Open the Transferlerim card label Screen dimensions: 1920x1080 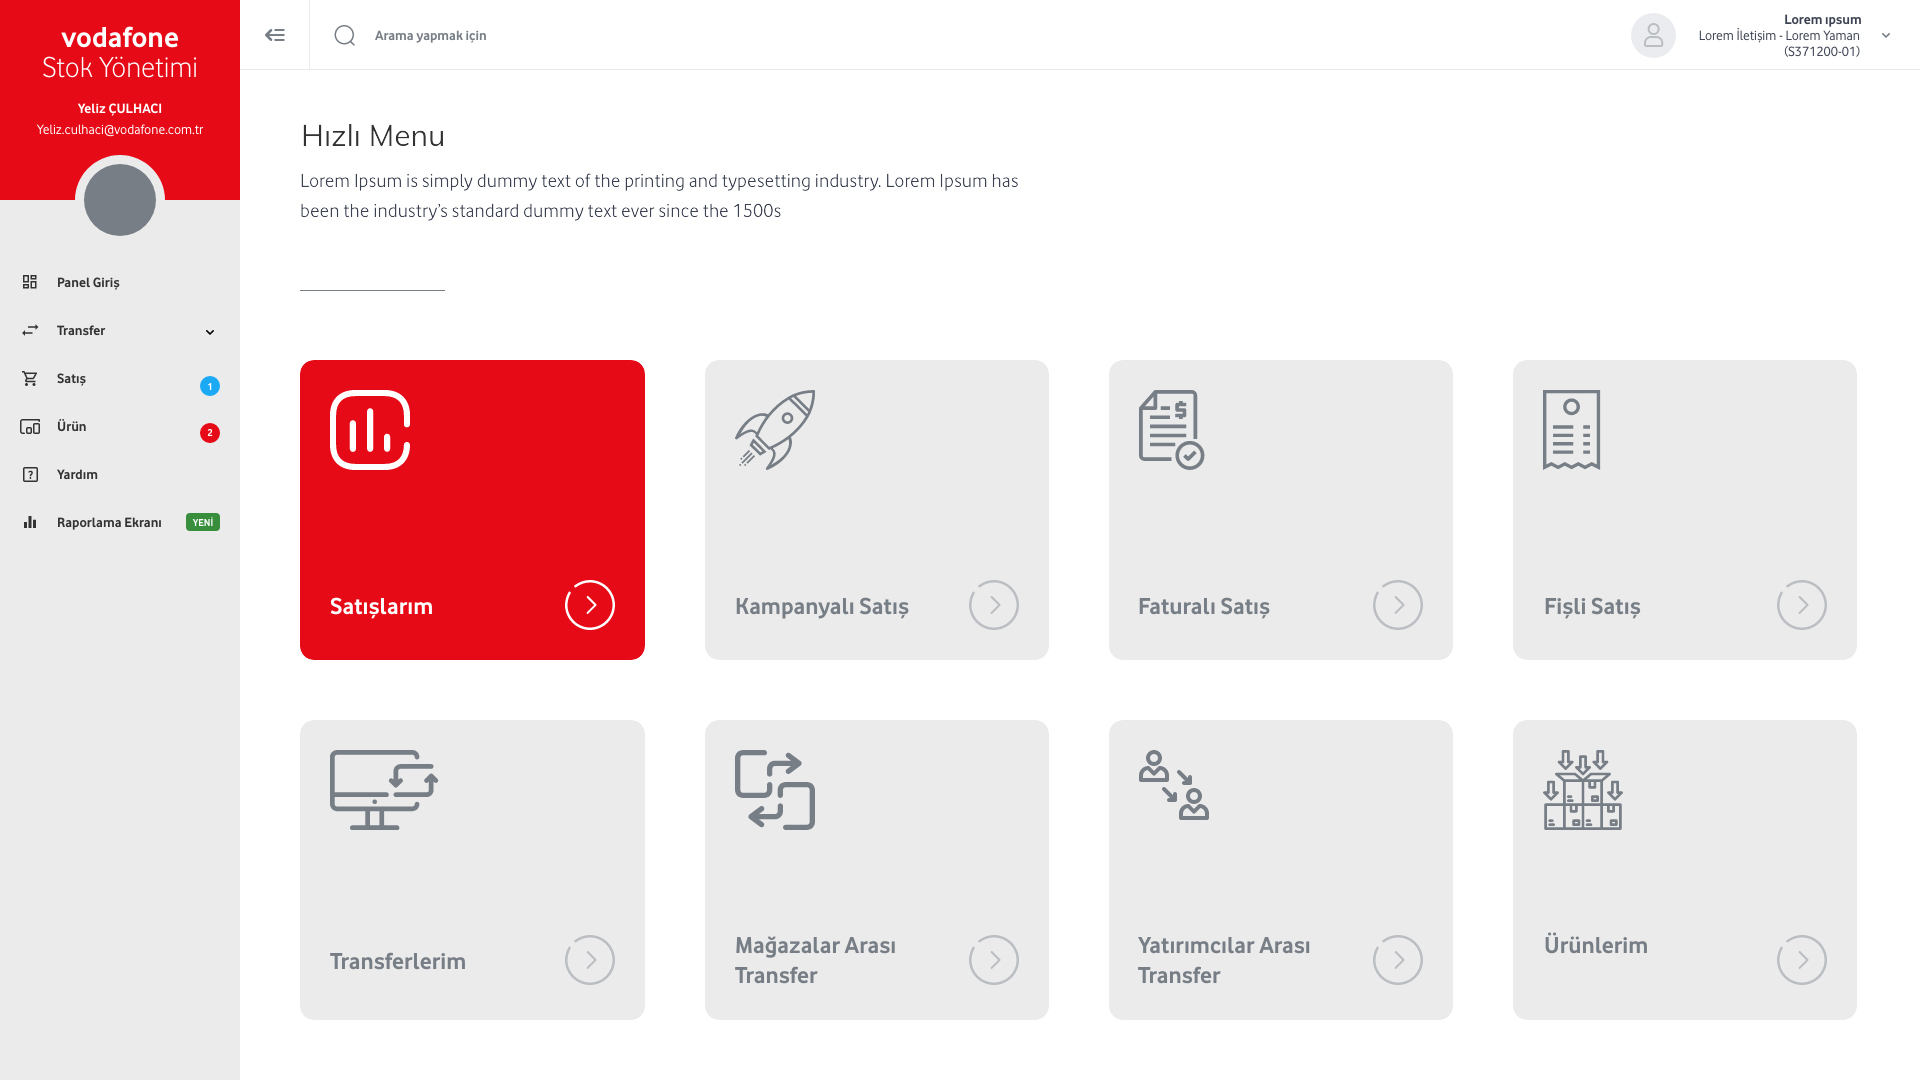pyautogui.click(x=398, y=961)
